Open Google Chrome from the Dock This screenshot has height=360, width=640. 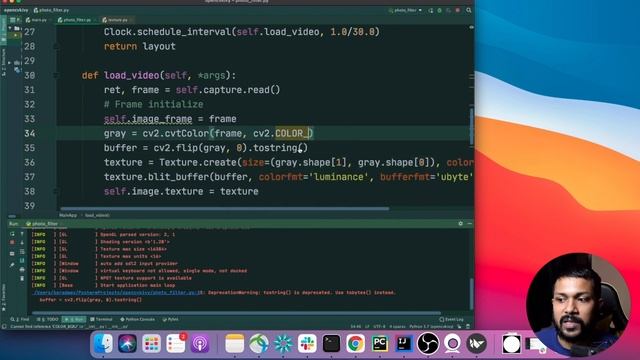pos(355,344)
